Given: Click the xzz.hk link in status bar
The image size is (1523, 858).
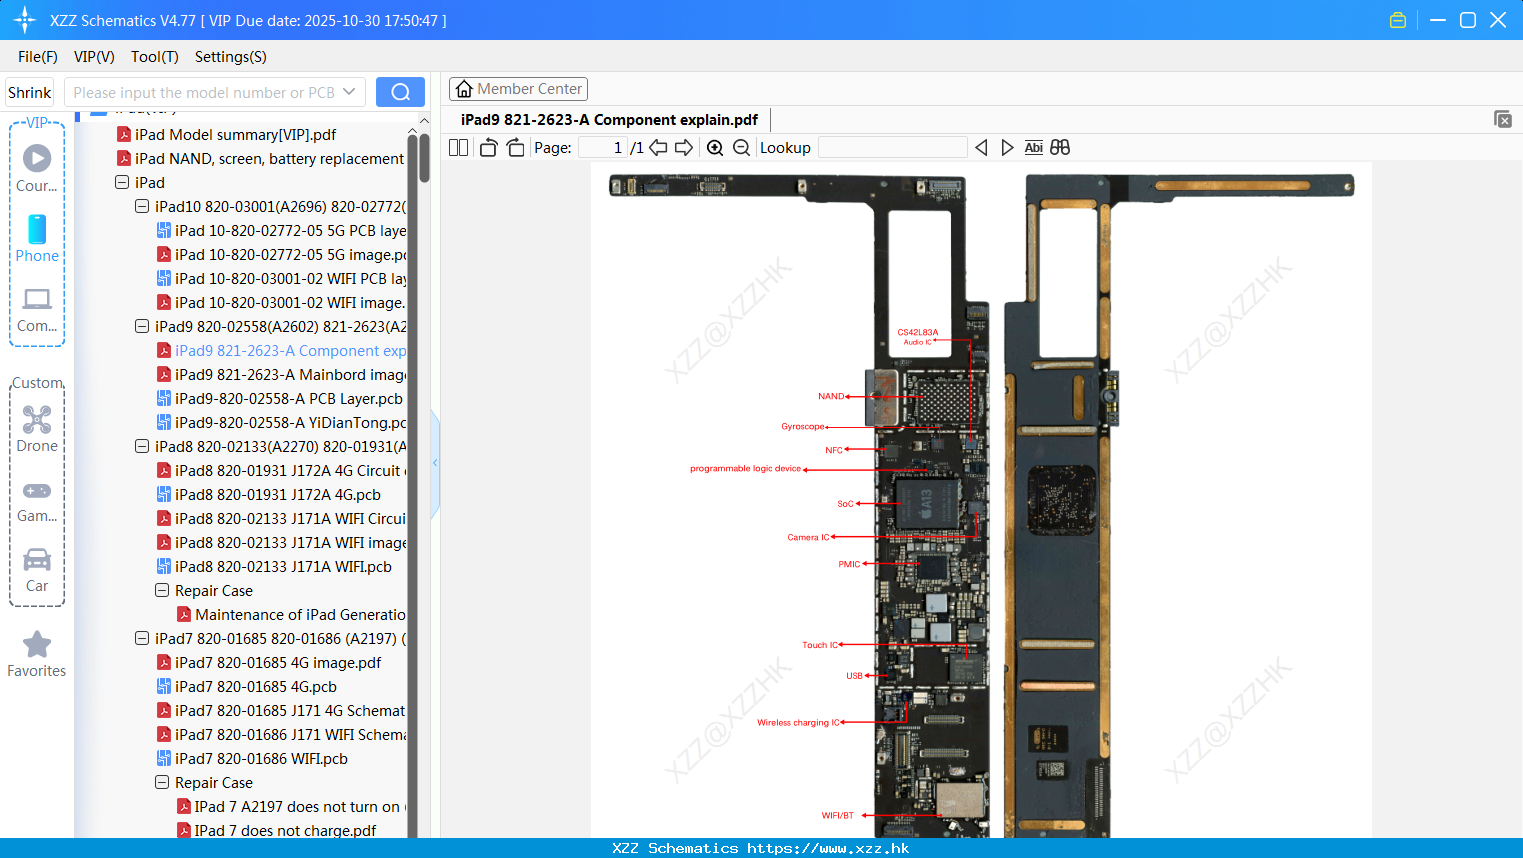Looking at the screenshot, I should [828, 848].
